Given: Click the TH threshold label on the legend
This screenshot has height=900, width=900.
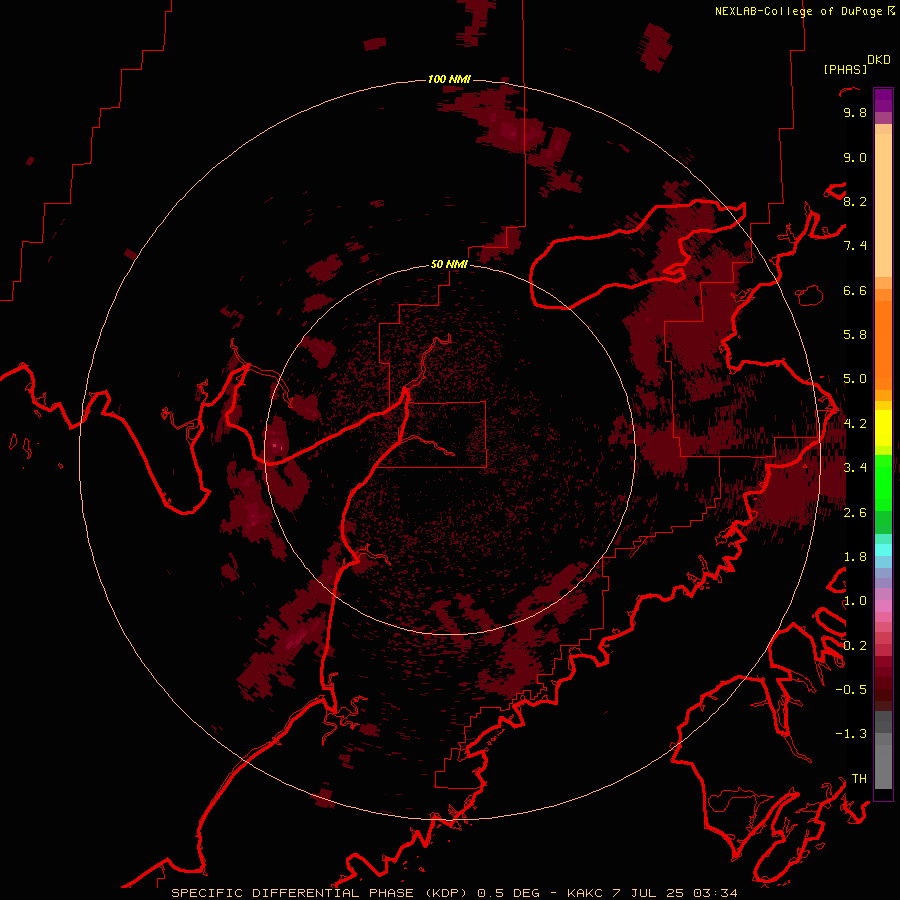Looking at the screenshot, I should (859, 779).
